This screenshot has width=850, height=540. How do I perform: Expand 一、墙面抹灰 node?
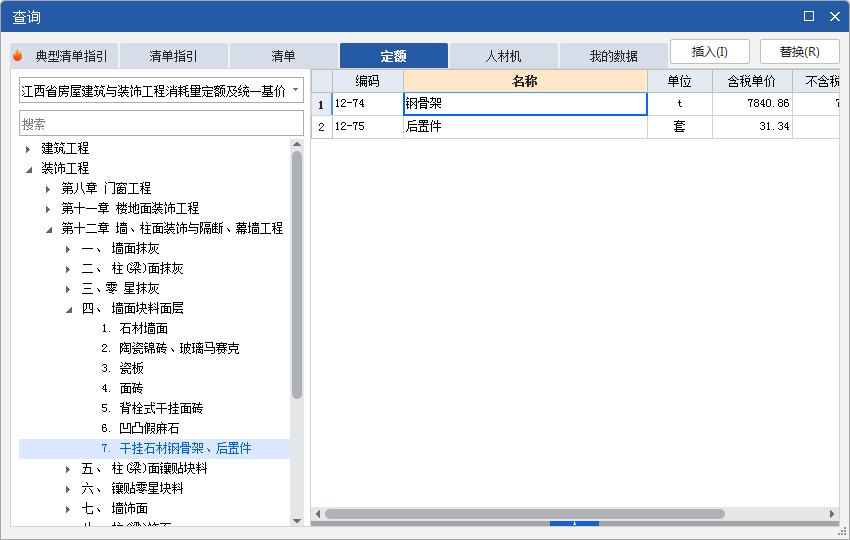(x=68, y=249)
